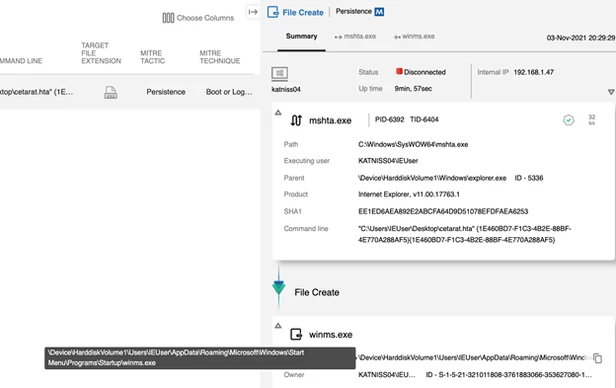Open the winms.exe tab
This screenshot has height=388, width=616.
tap(414, 37)
